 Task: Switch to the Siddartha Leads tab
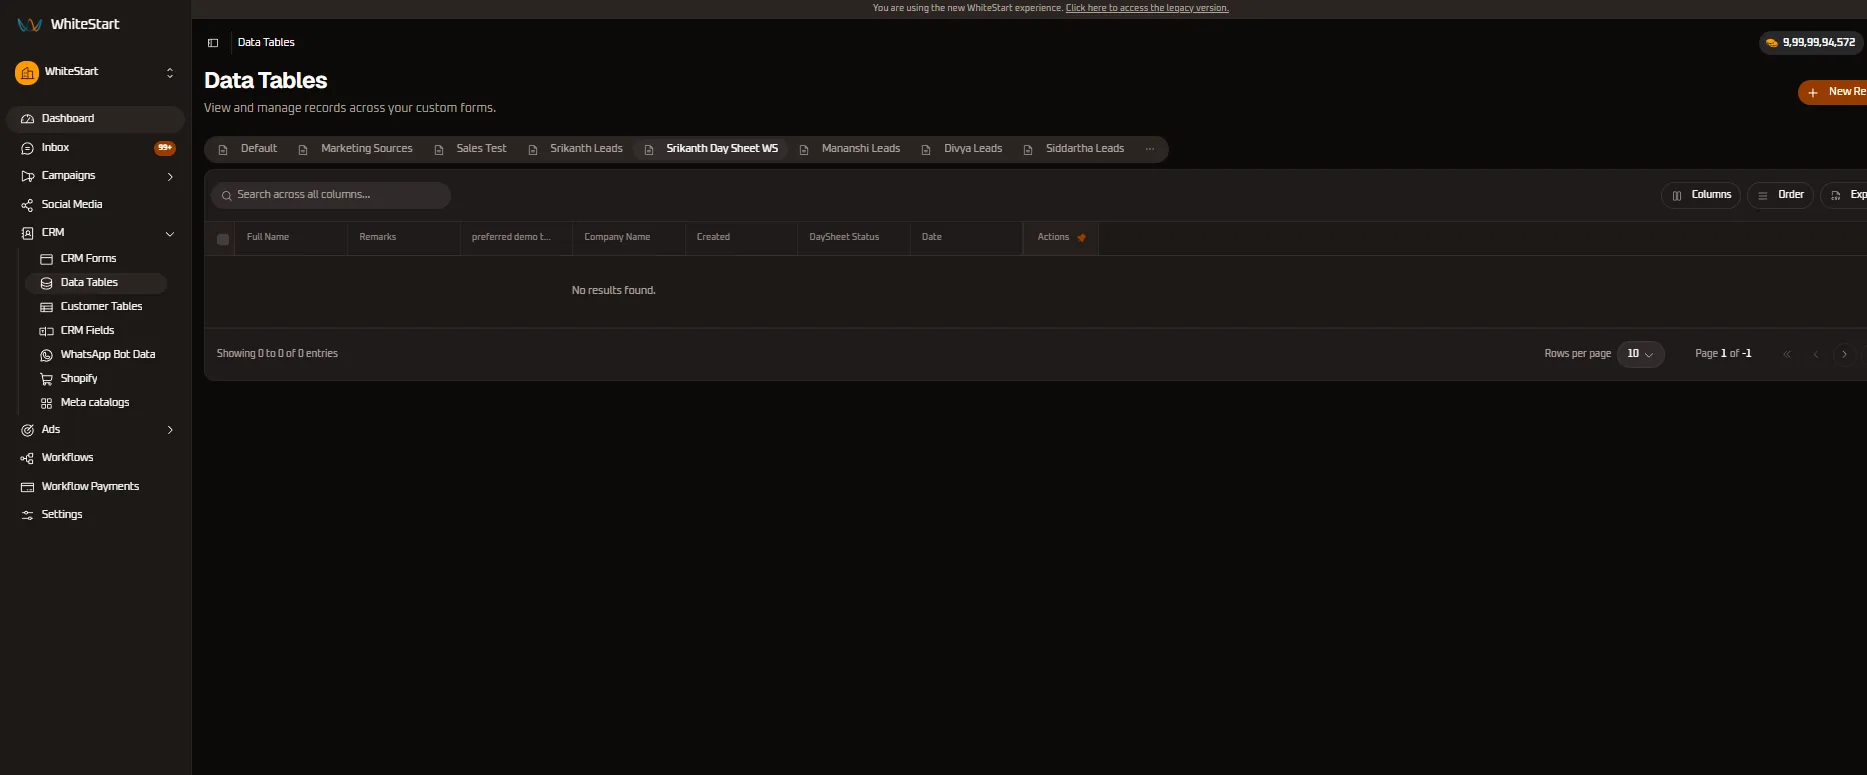point(1074,149)
